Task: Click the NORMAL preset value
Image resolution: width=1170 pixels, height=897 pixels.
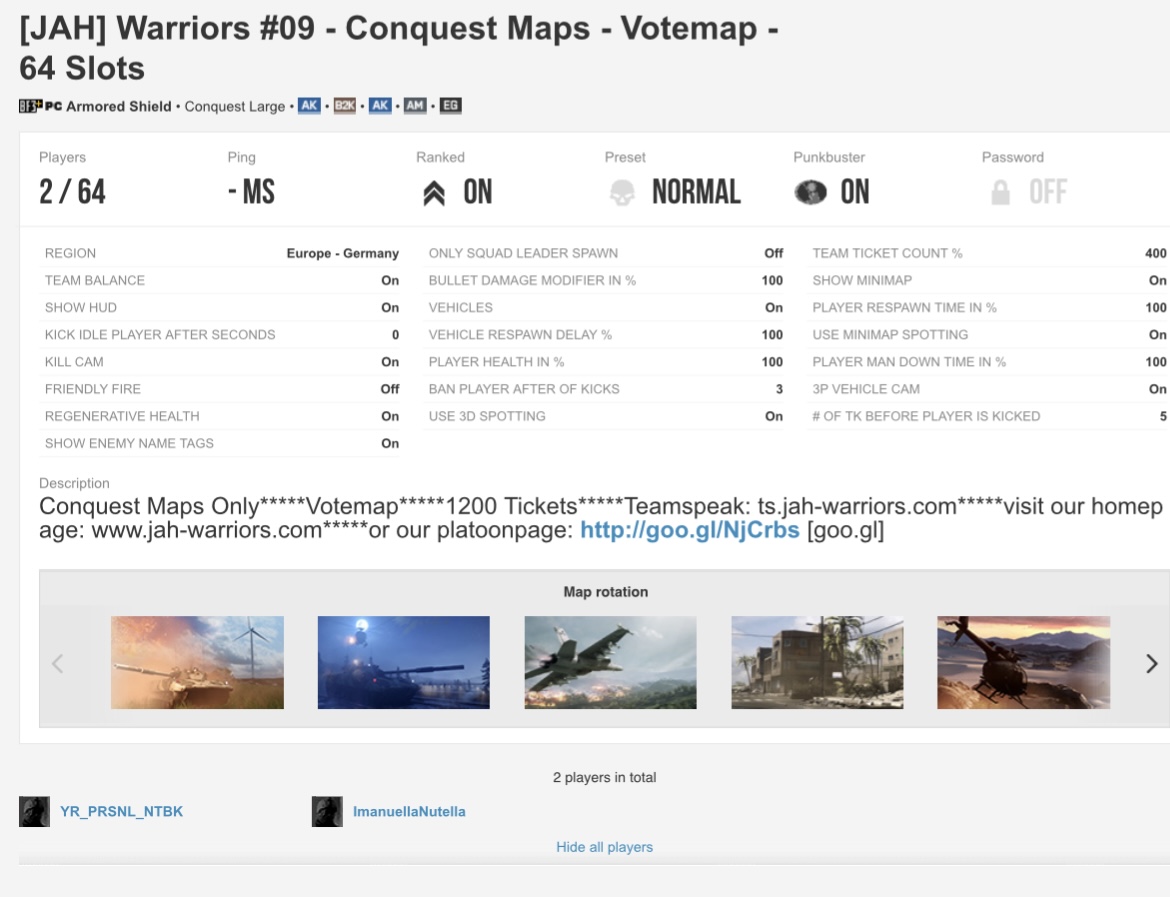Action: coord(696,192)
